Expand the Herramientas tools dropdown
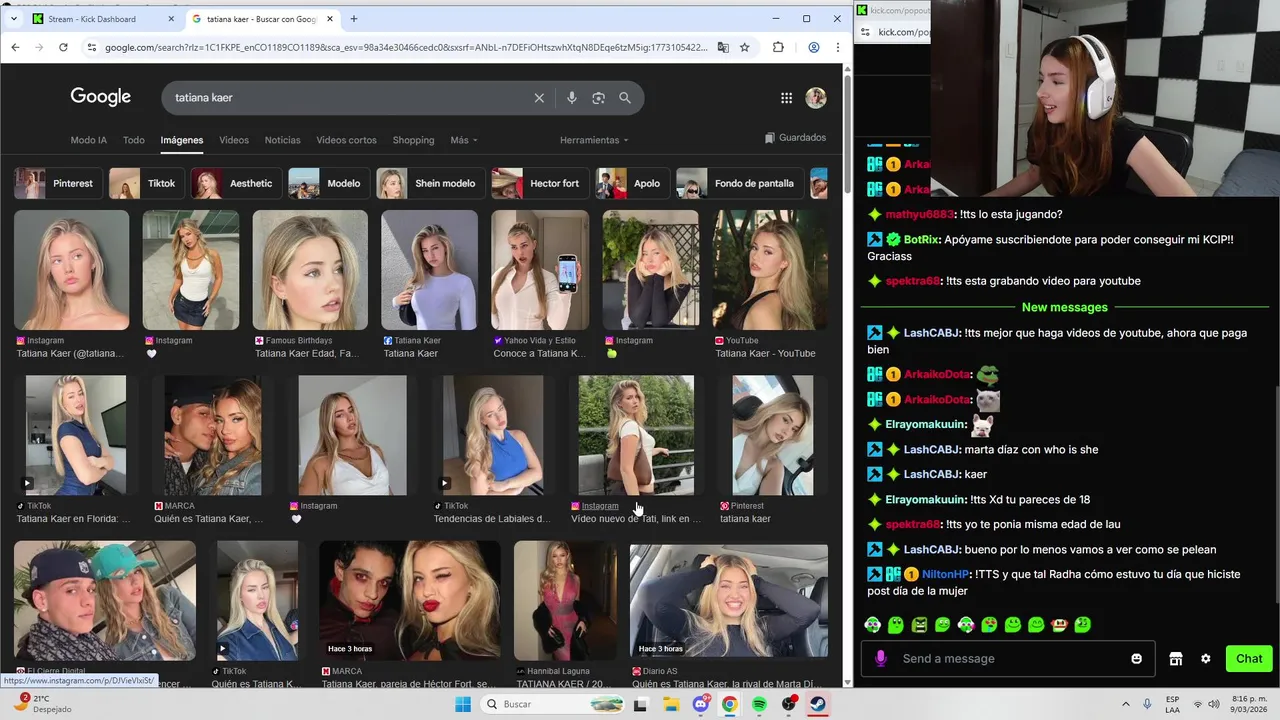1280x720 pixels. click(594, 140)
